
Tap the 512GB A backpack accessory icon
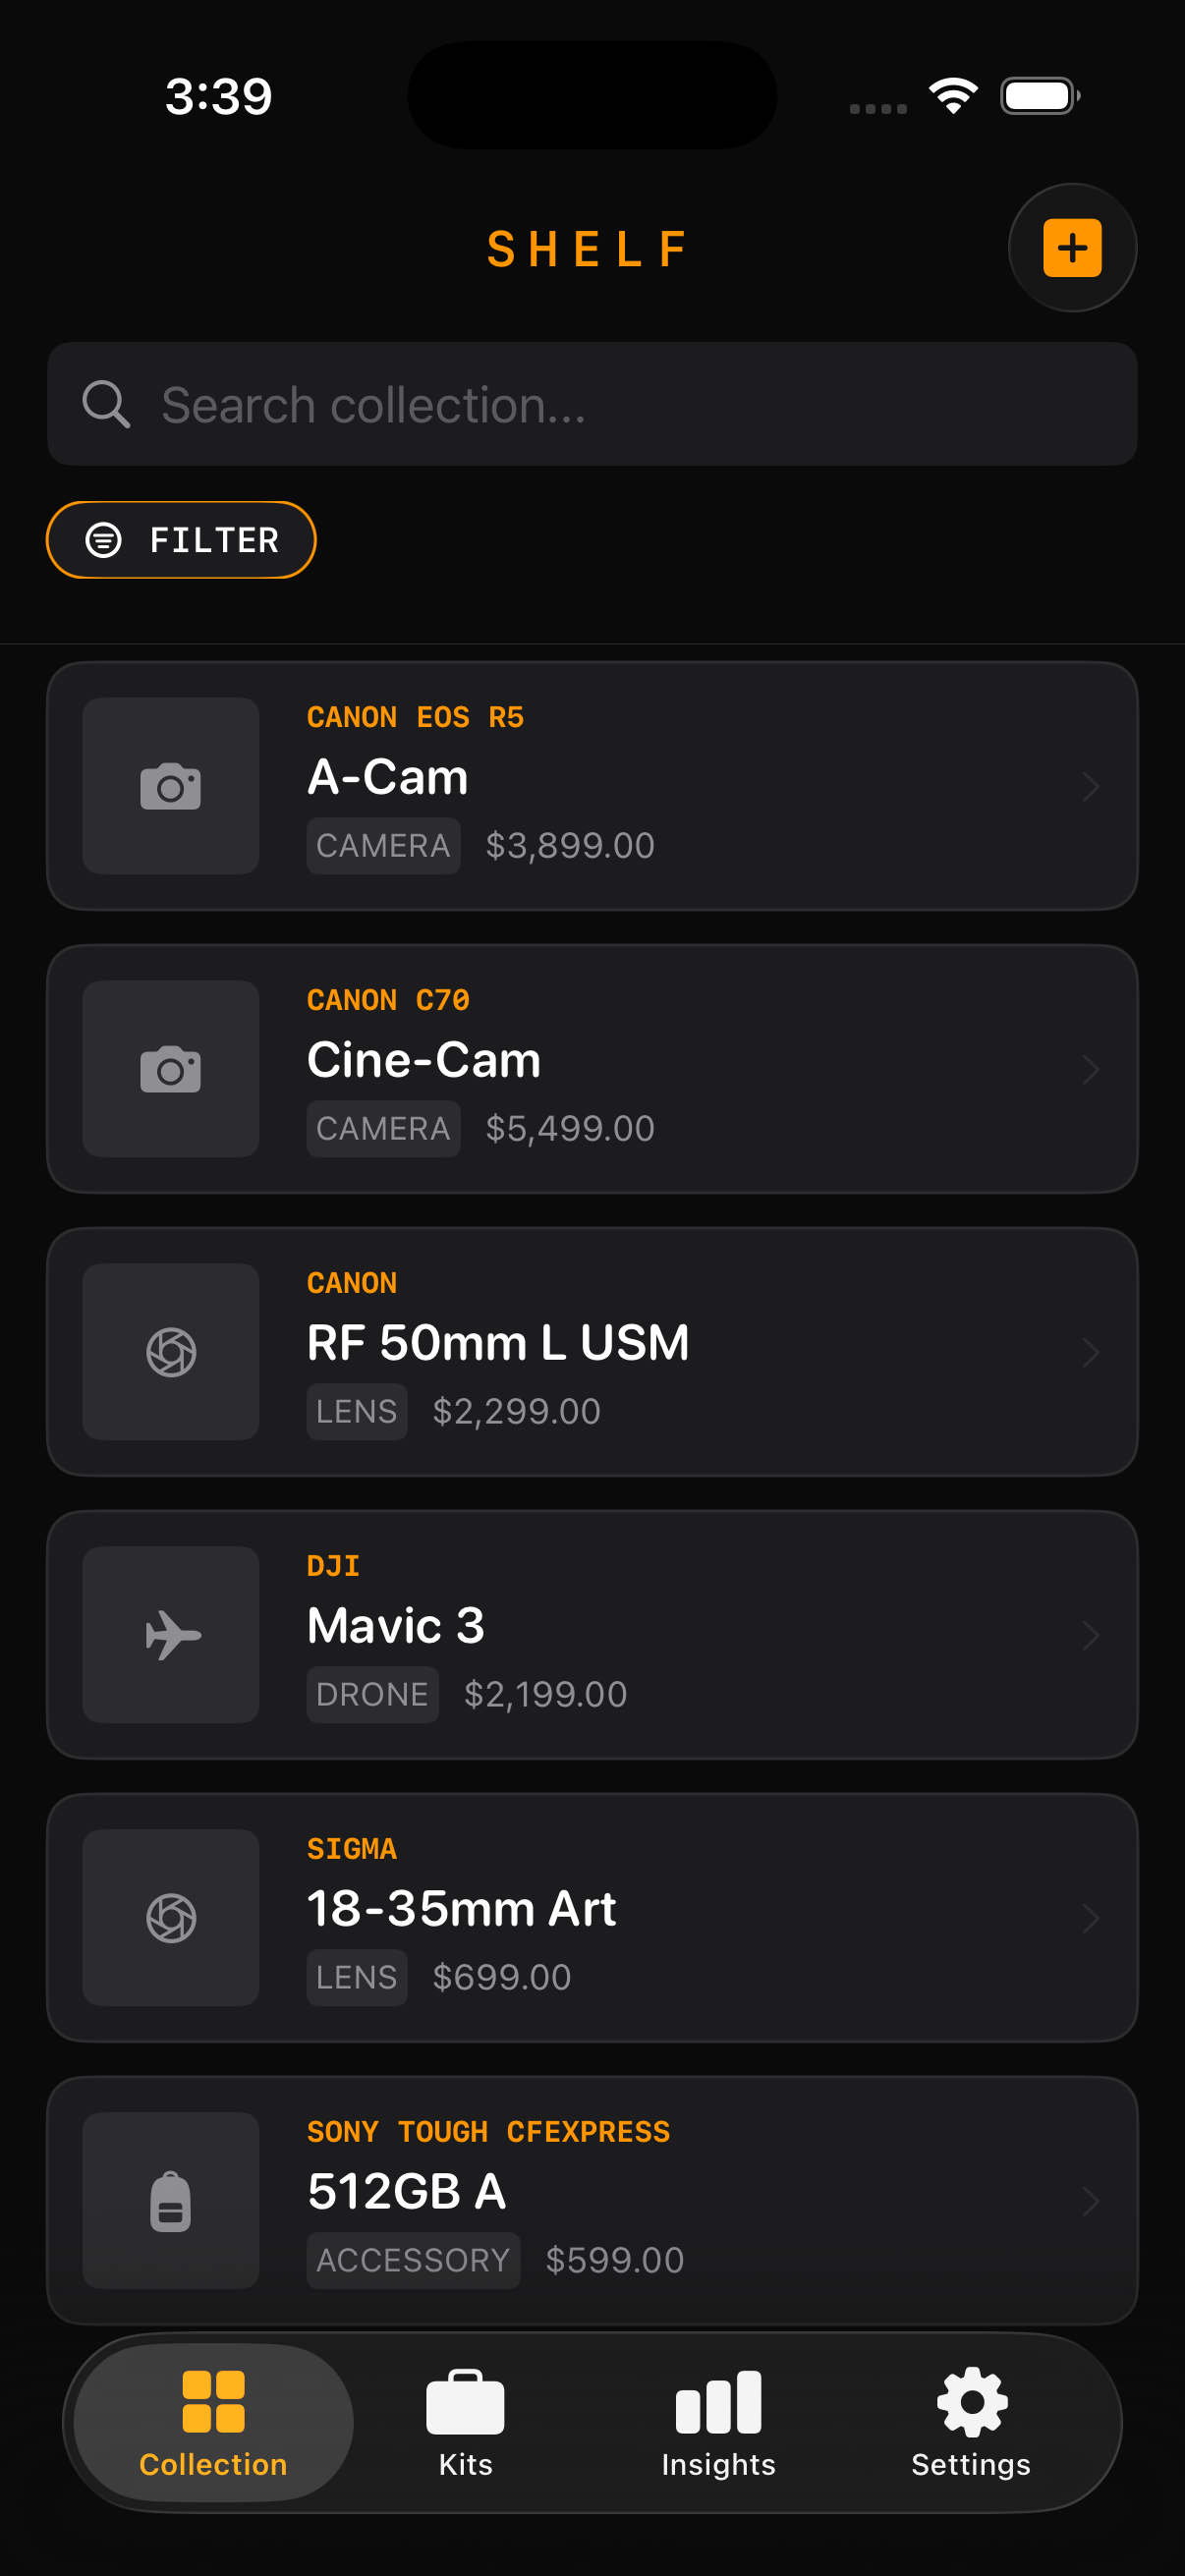pos(171,2200)
